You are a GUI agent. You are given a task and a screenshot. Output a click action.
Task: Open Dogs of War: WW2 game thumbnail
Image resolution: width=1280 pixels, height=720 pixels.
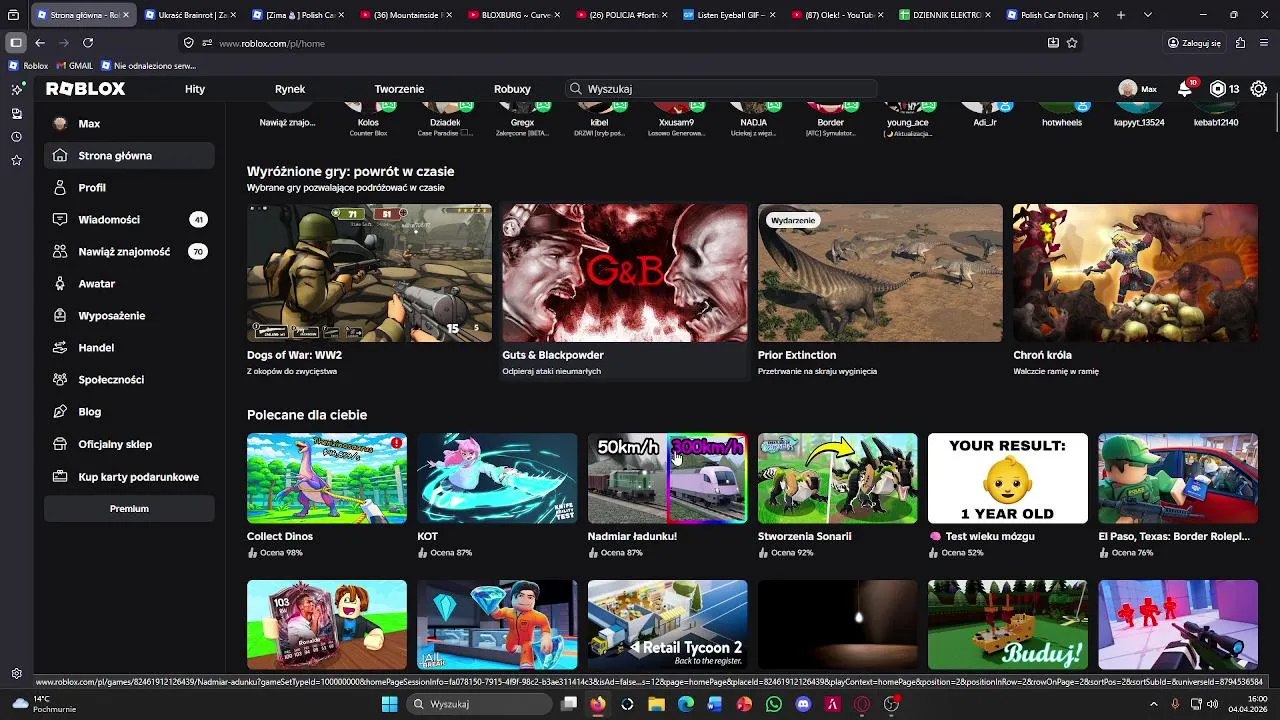click(x=369, y=273)
